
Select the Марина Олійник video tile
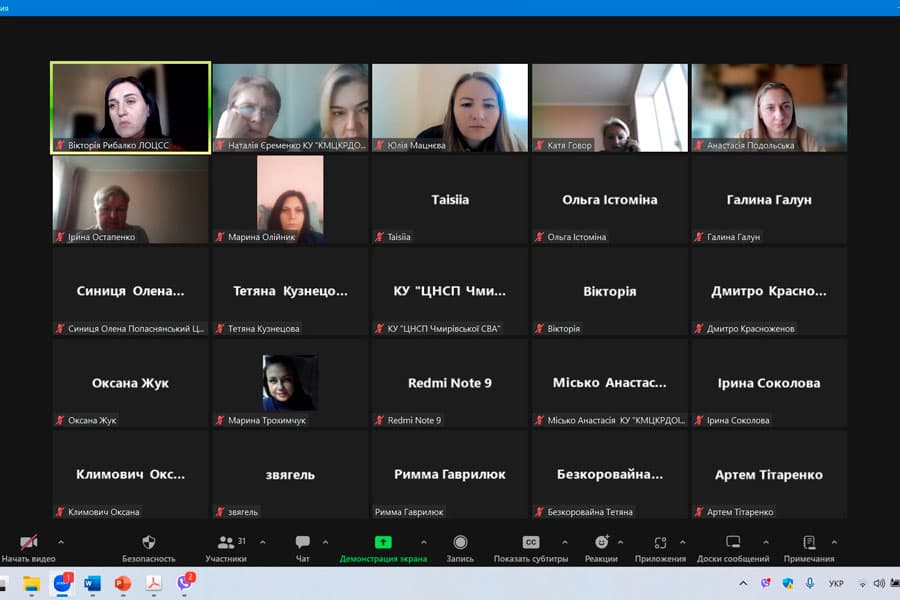pyautogui.click(x=290, y=200)
